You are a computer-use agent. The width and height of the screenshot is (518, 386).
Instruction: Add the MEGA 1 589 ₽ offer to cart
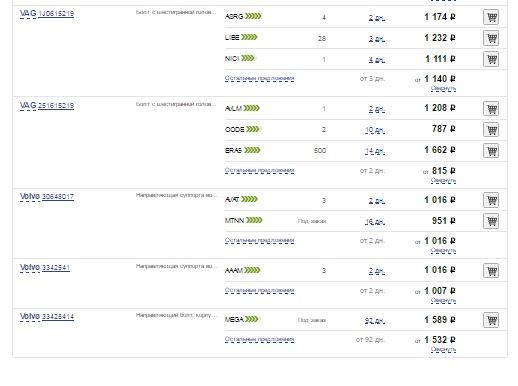coord(491,320)
